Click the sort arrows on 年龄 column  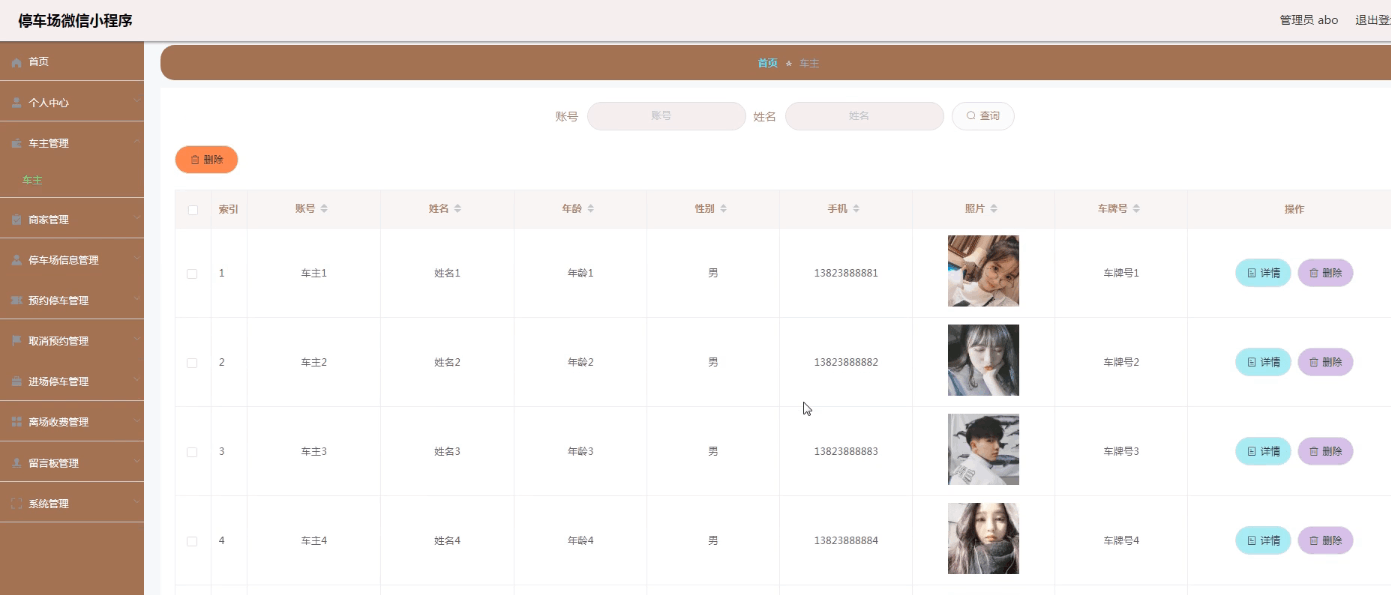coord(591,209)
